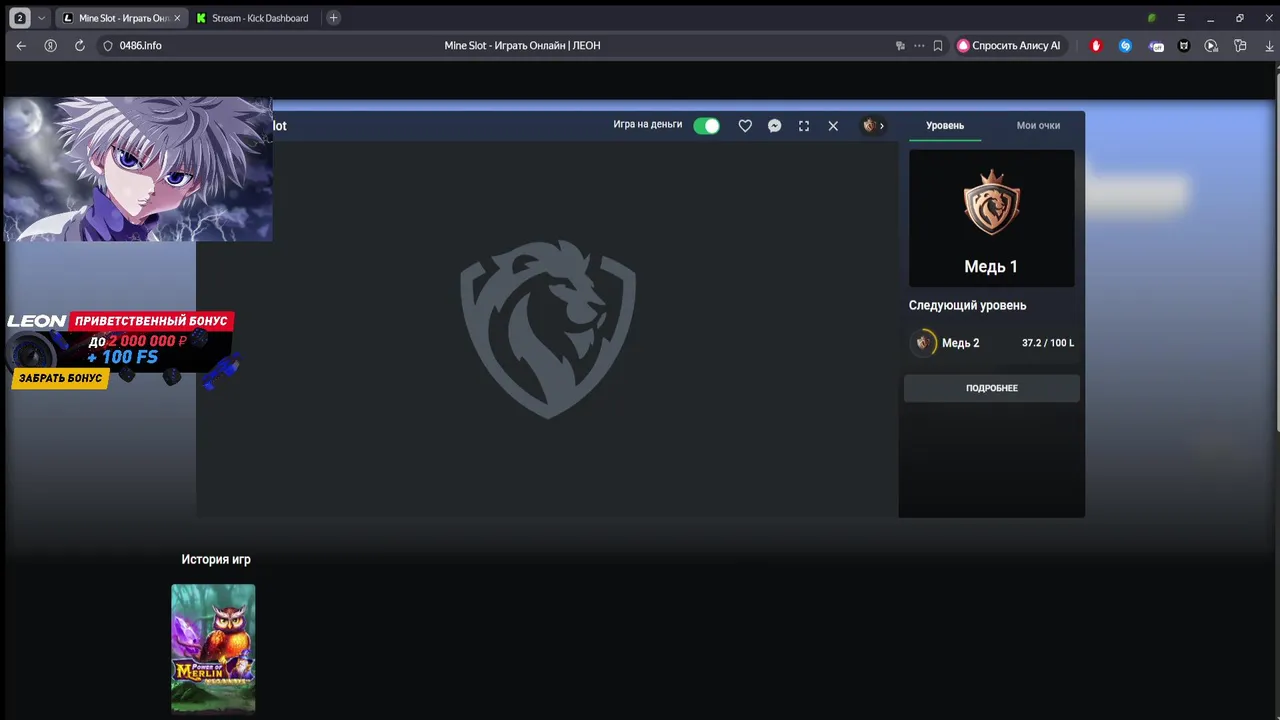This screenshot has width=1280, height=720.
Task: Click the 'Медь 2' level label
Action: click(961, 343)
